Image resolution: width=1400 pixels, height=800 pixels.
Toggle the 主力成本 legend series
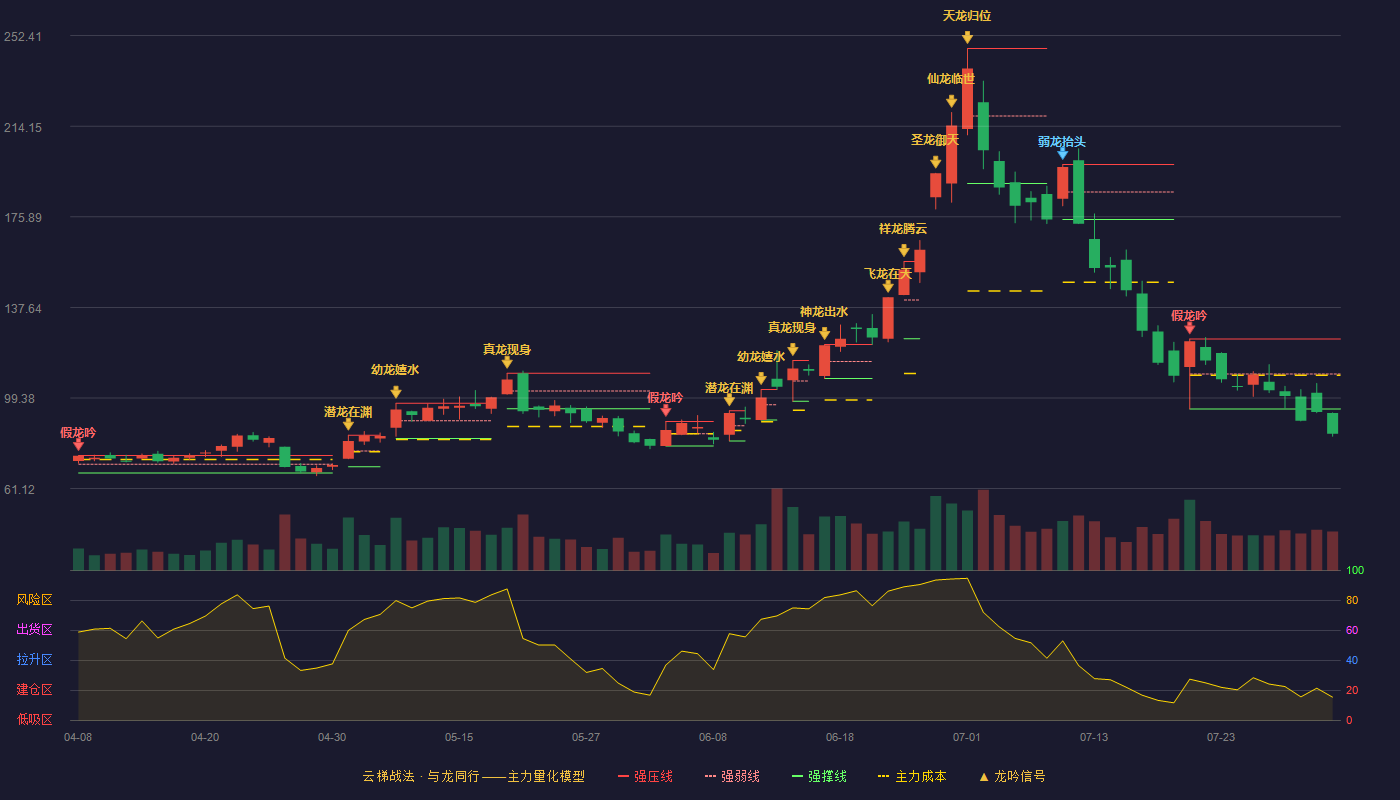(x=912, y=776)
